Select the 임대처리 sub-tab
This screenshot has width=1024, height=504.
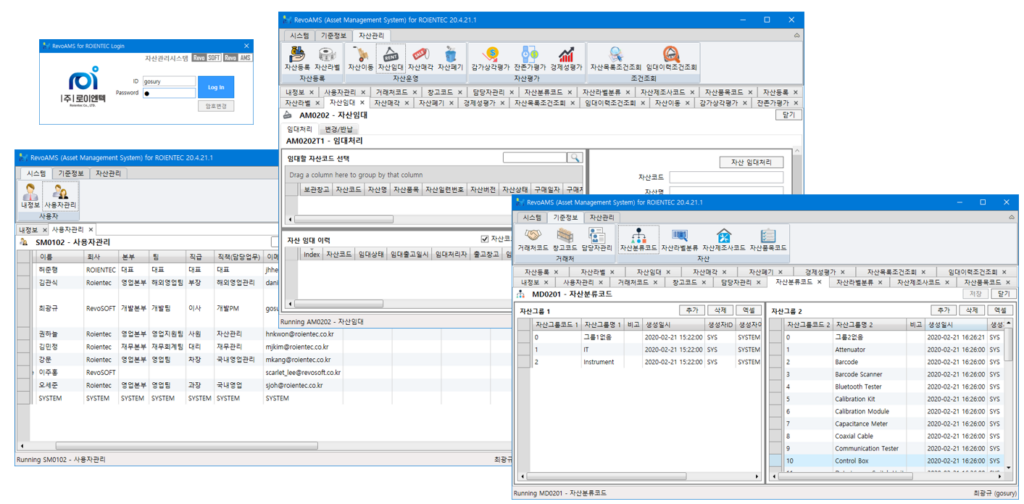(299, 129)
